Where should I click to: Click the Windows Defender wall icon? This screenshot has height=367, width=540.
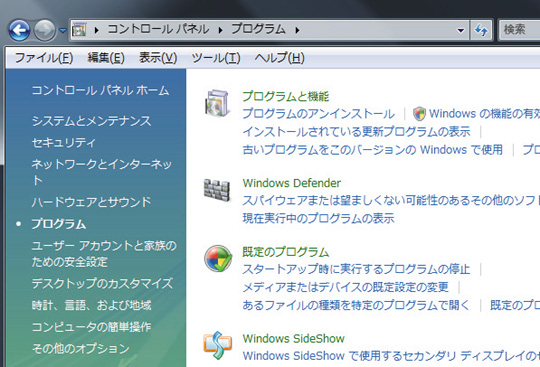(x=217, y=190)
